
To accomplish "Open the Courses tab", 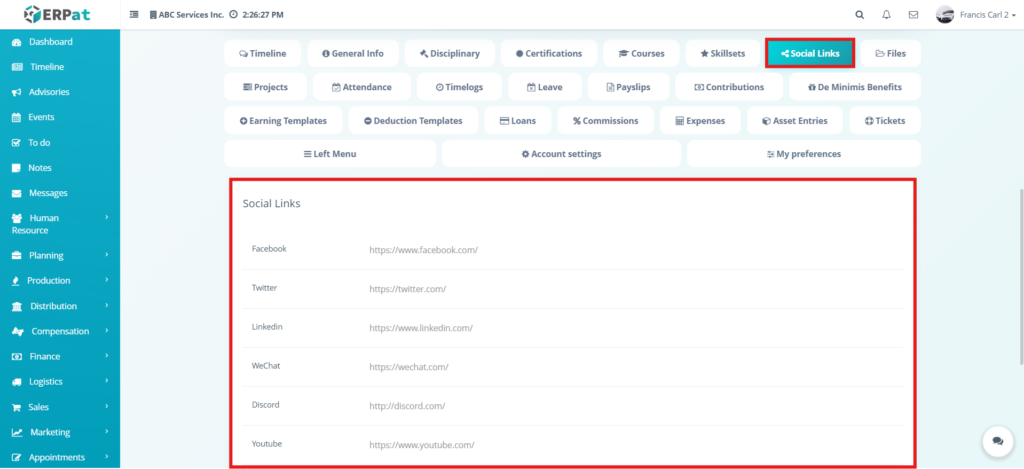I will click(641, 54).
